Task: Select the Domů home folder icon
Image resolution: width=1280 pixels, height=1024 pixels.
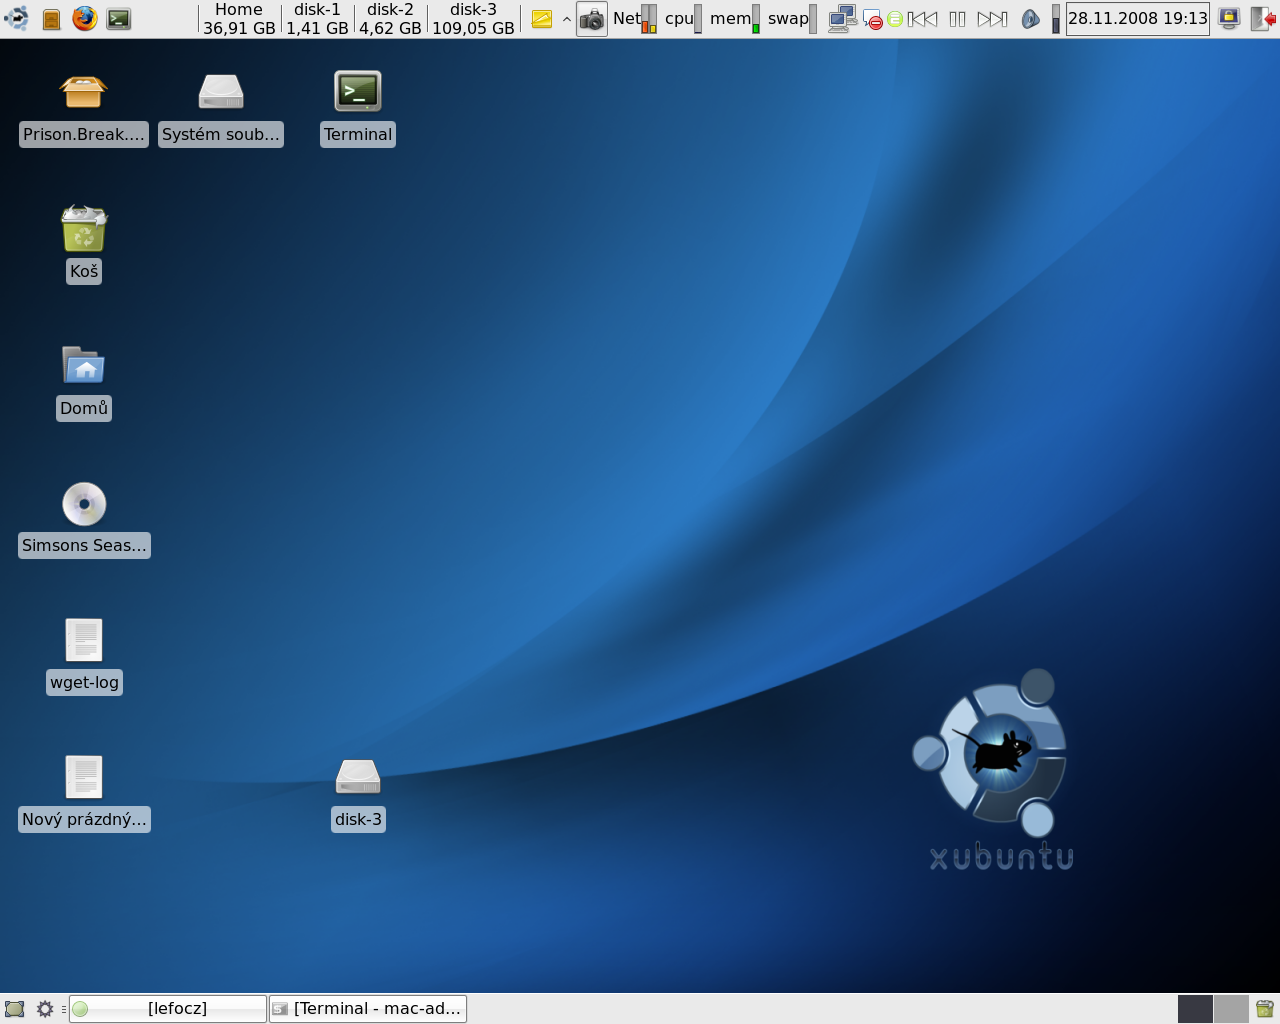Action: 84,382
